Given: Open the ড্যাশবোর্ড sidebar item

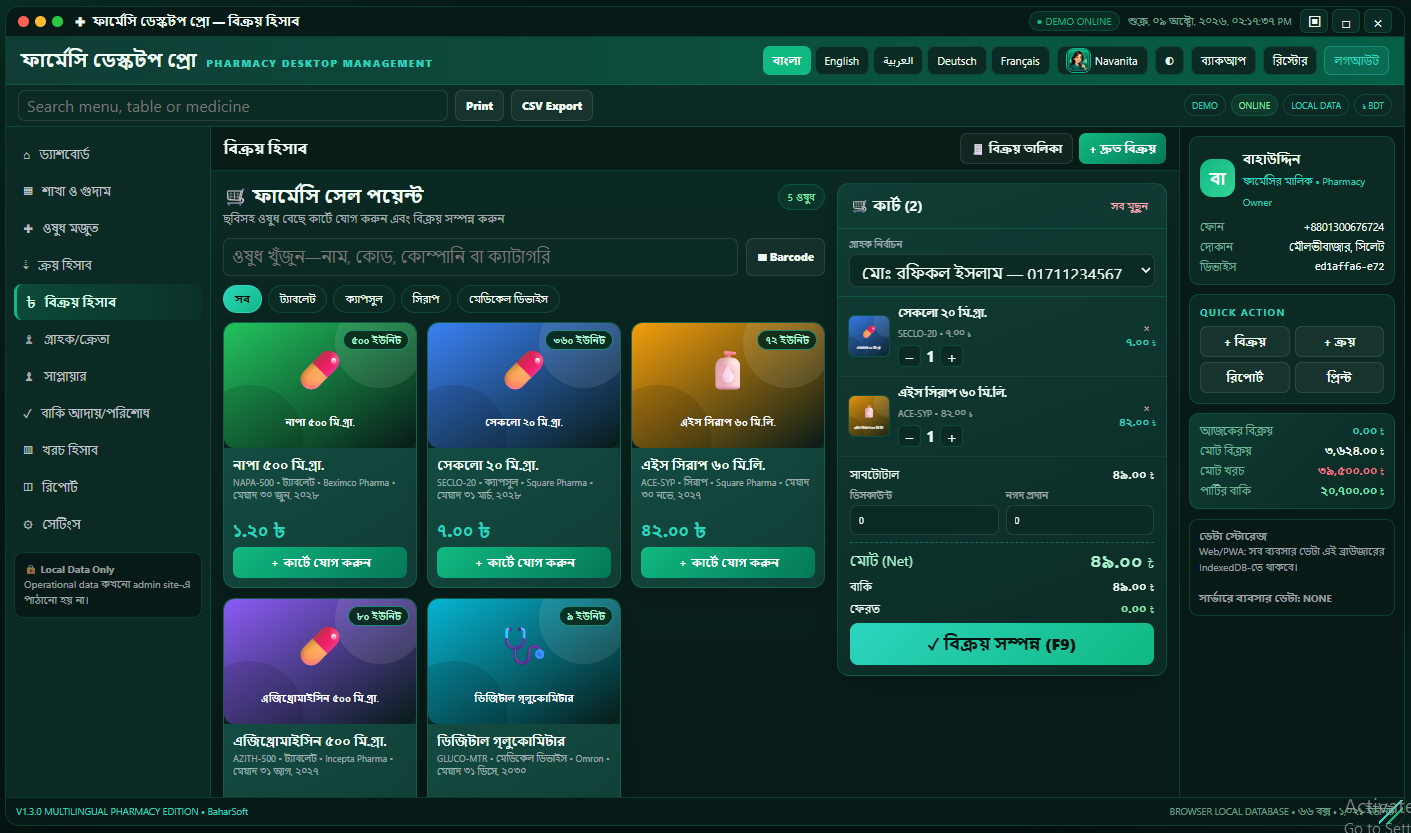Looking at the screenshot, I should (x=108, y=155).
